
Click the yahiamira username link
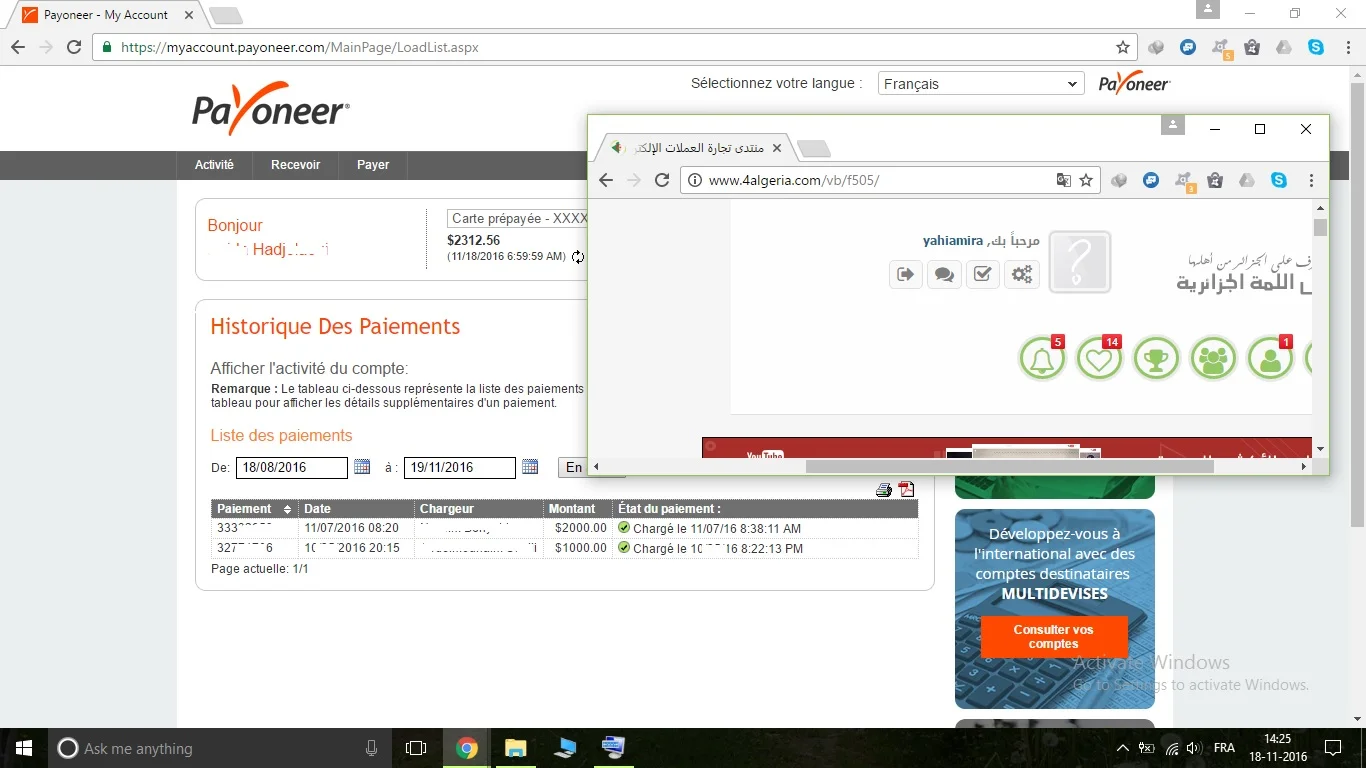(x=952, y=241)
